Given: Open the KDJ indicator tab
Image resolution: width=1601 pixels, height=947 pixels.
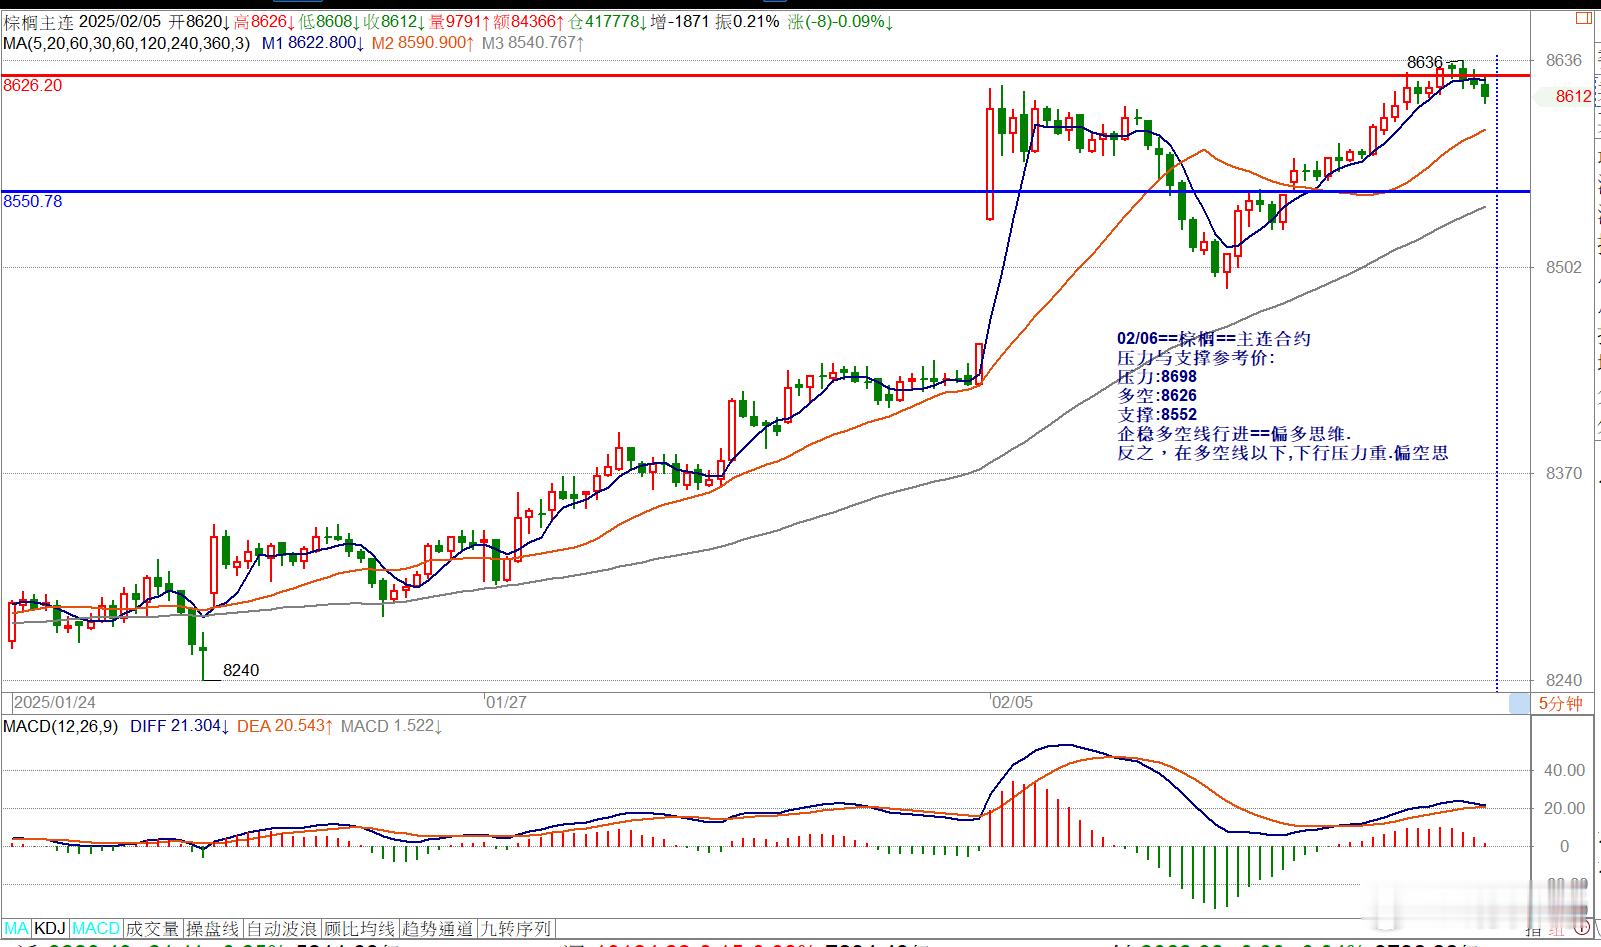Looking at the screenshot, I should tap(51, 929).
